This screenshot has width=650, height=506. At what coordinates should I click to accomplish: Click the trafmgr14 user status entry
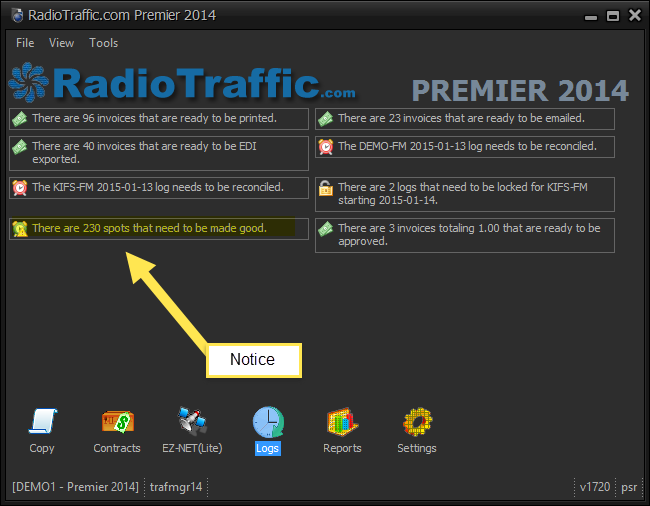coord(176,487)
